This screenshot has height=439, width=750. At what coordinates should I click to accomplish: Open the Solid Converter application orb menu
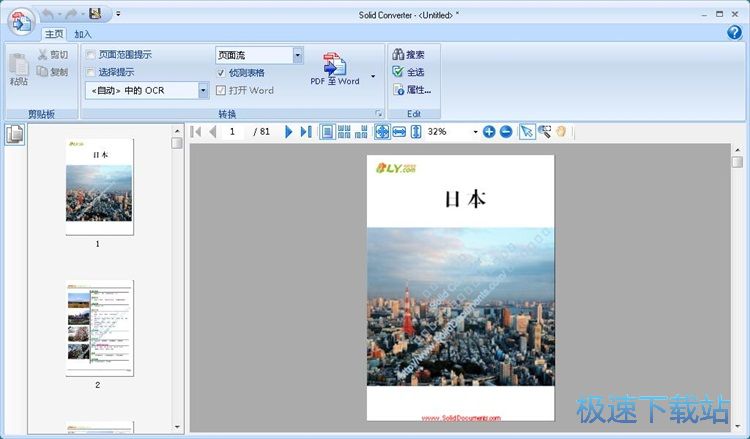tap(22, 22)
